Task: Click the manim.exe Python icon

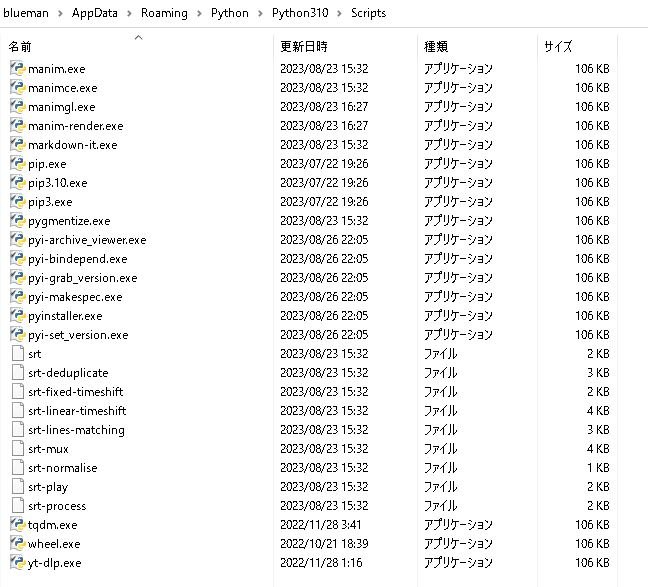Action: [18, 68]
